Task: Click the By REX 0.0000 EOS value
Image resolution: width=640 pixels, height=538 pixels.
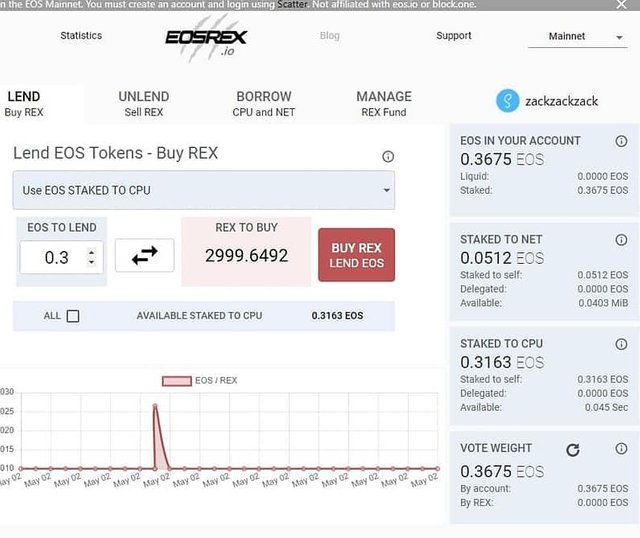Action: tap(602, 502)
